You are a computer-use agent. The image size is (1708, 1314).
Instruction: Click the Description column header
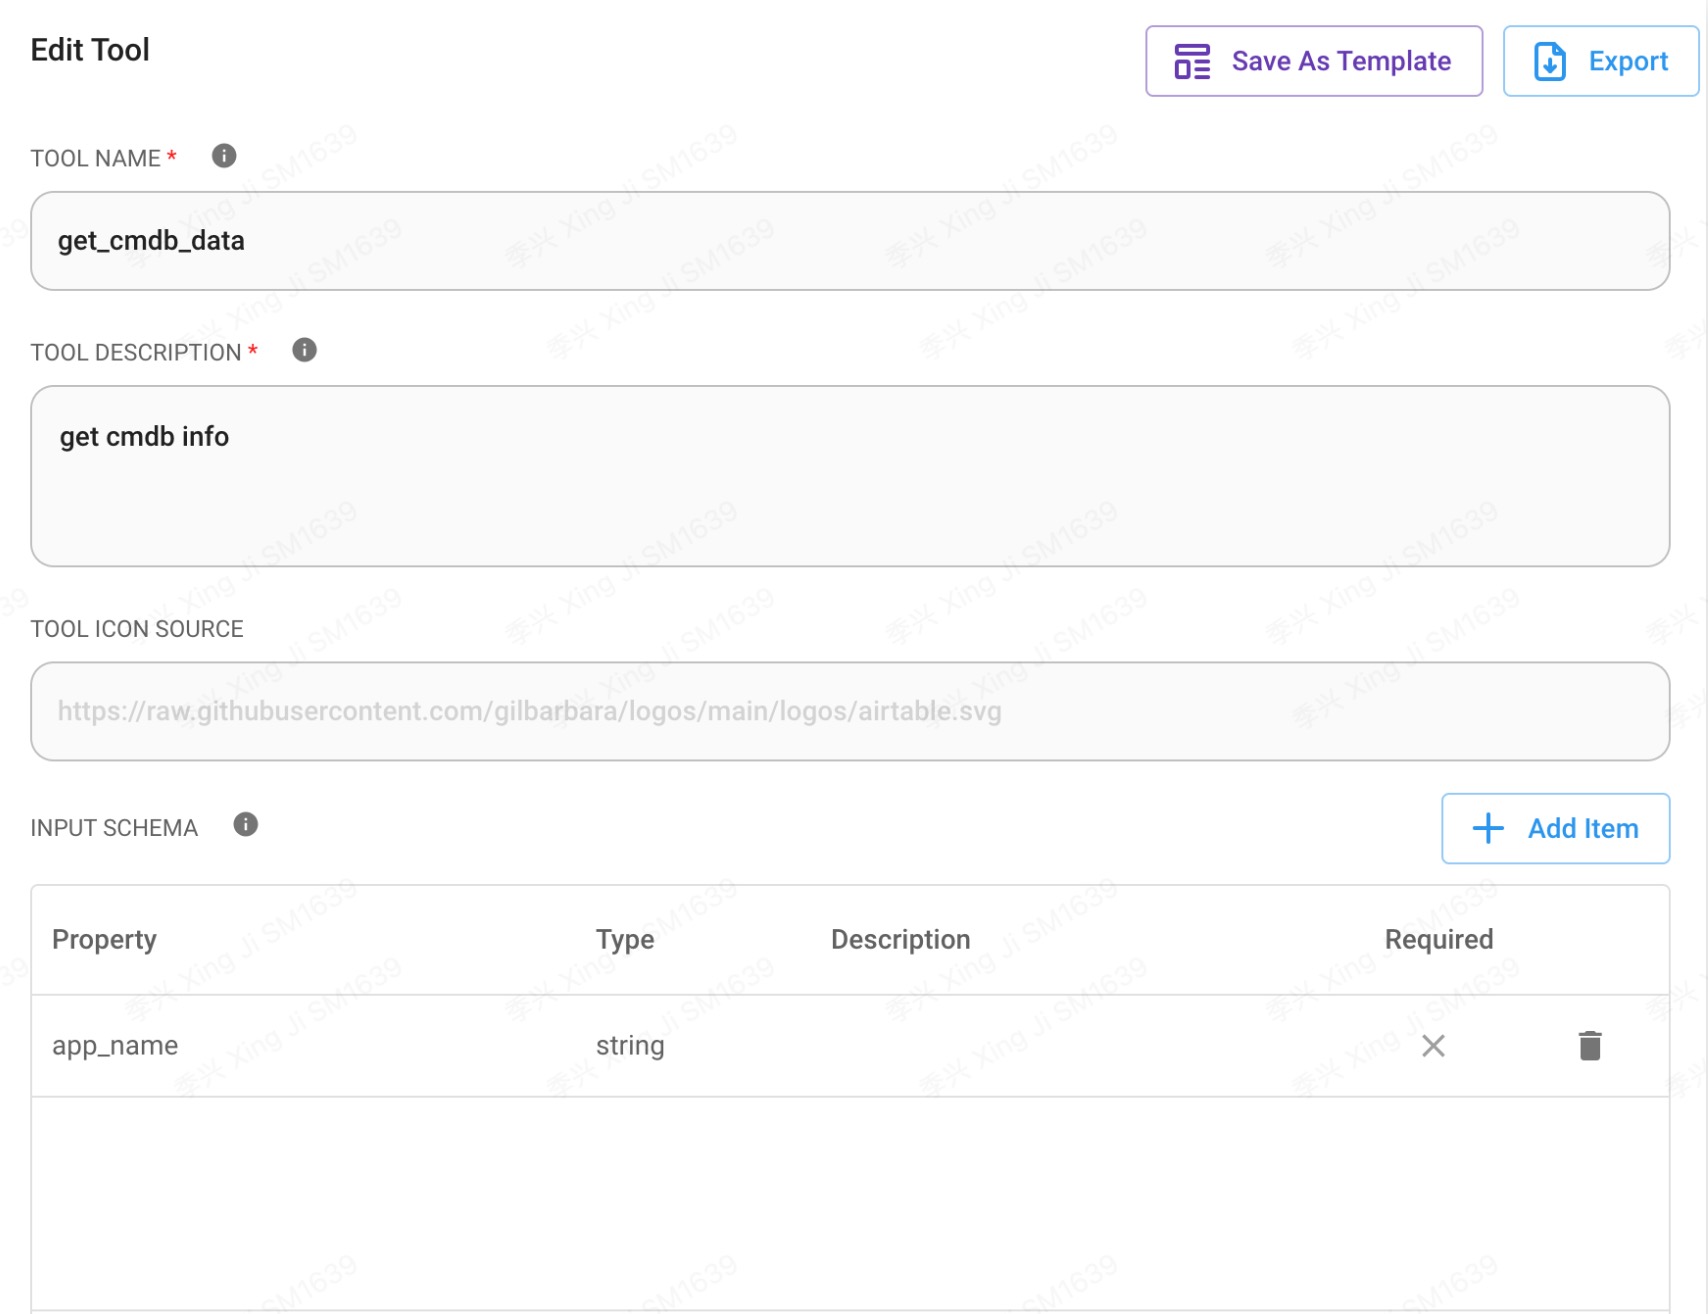point(900,939)
